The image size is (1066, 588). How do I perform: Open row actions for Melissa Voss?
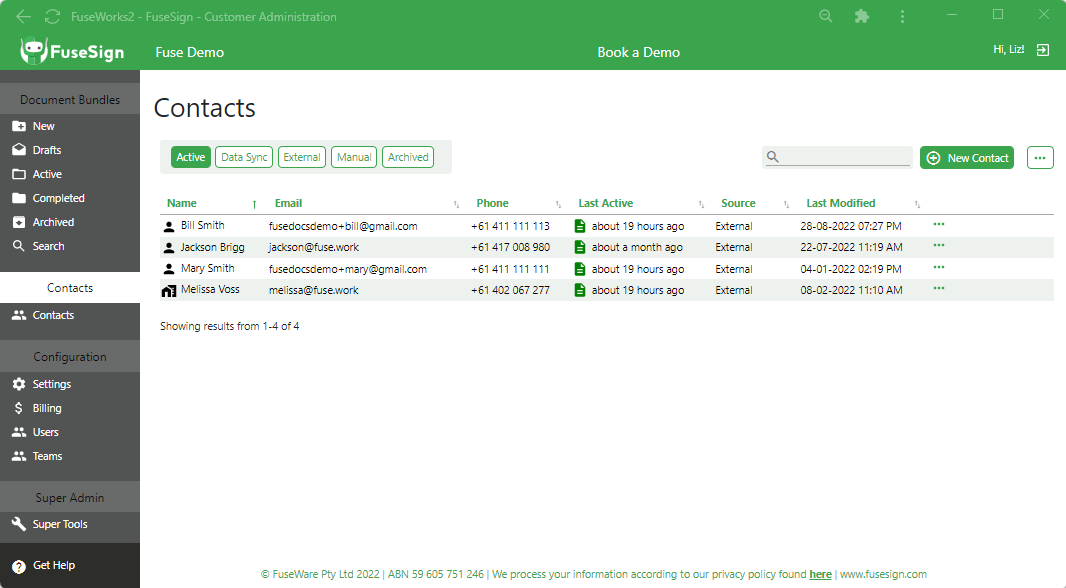[939, 288]
